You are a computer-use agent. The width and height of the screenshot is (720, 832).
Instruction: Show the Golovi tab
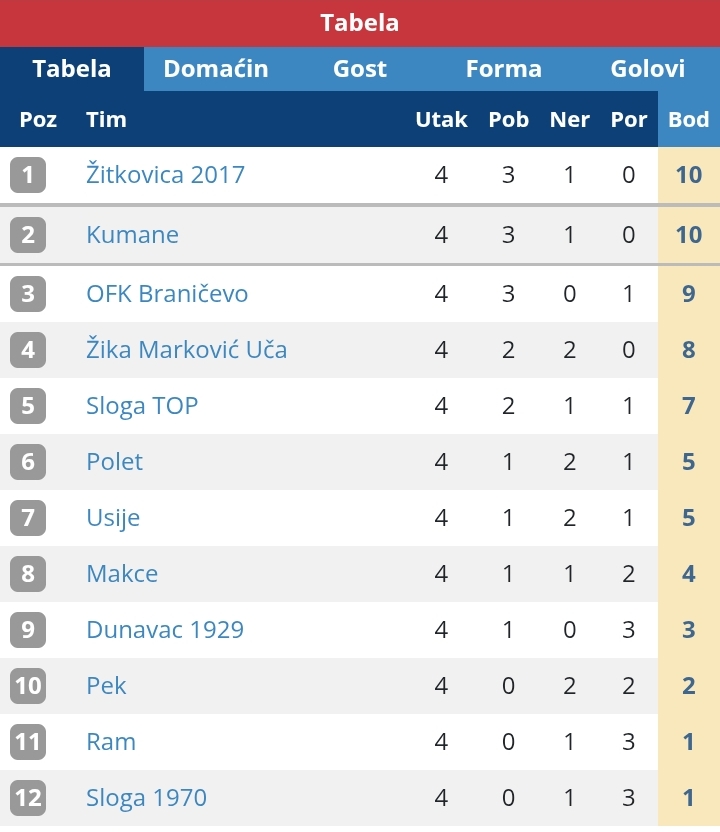(x=648, y=69)
